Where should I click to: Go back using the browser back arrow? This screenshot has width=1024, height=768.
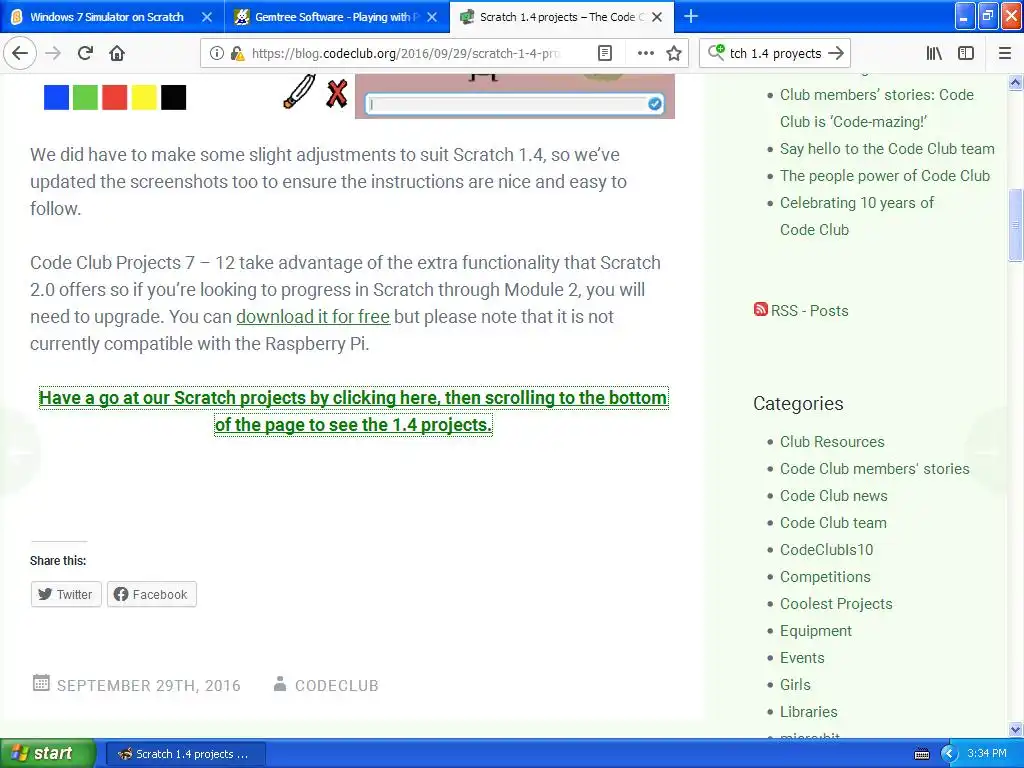(x=20, y=53)
